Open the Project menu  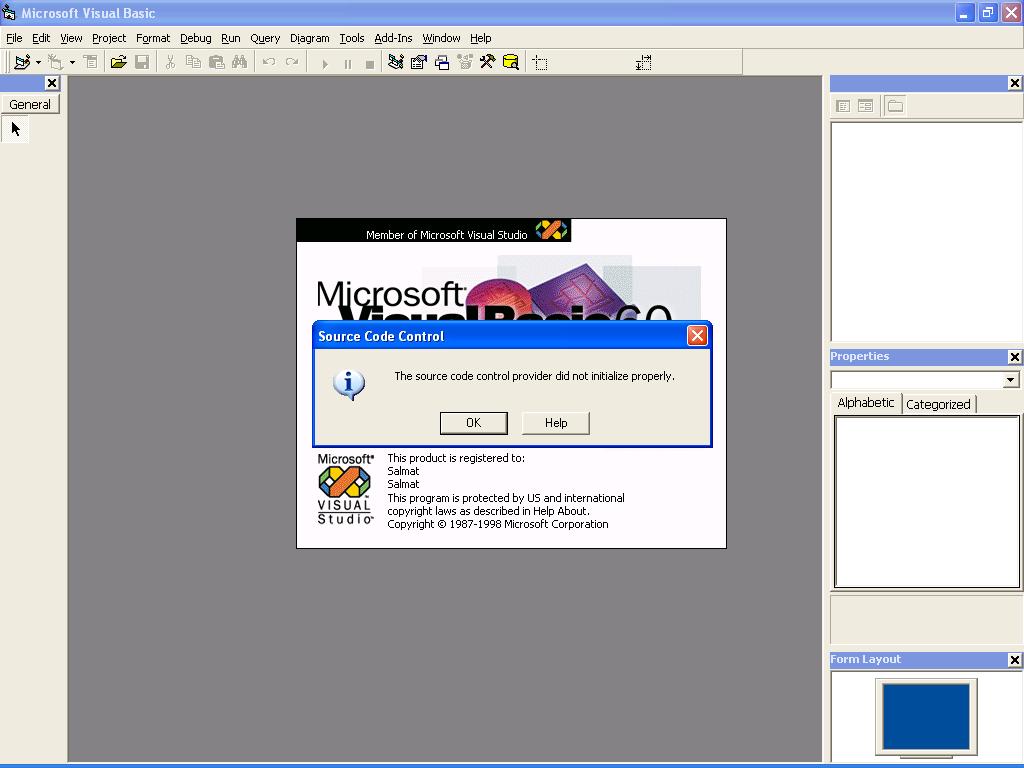click(x=109, y=38)
